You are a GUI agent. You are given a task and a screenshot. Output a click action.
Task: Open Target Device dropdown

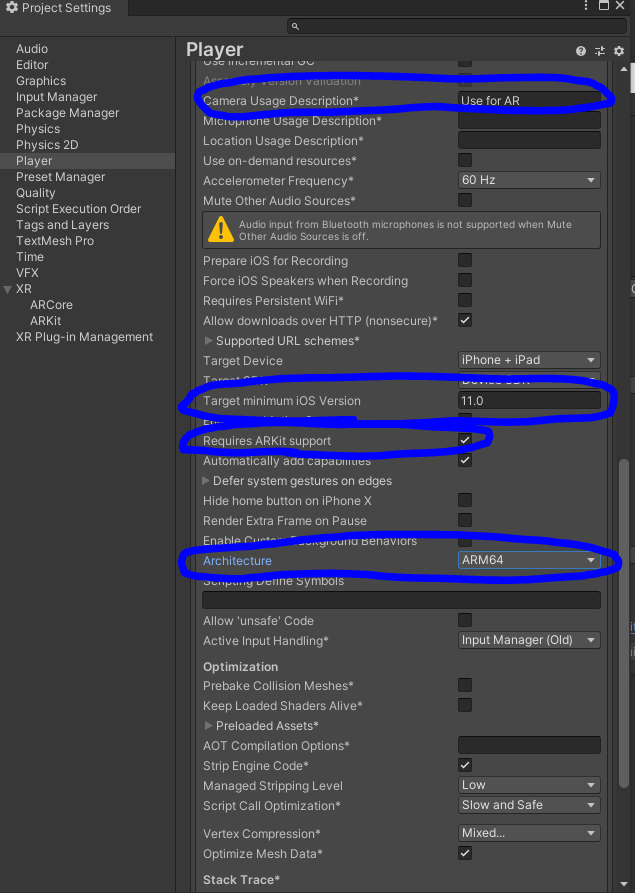click(529, 360)
